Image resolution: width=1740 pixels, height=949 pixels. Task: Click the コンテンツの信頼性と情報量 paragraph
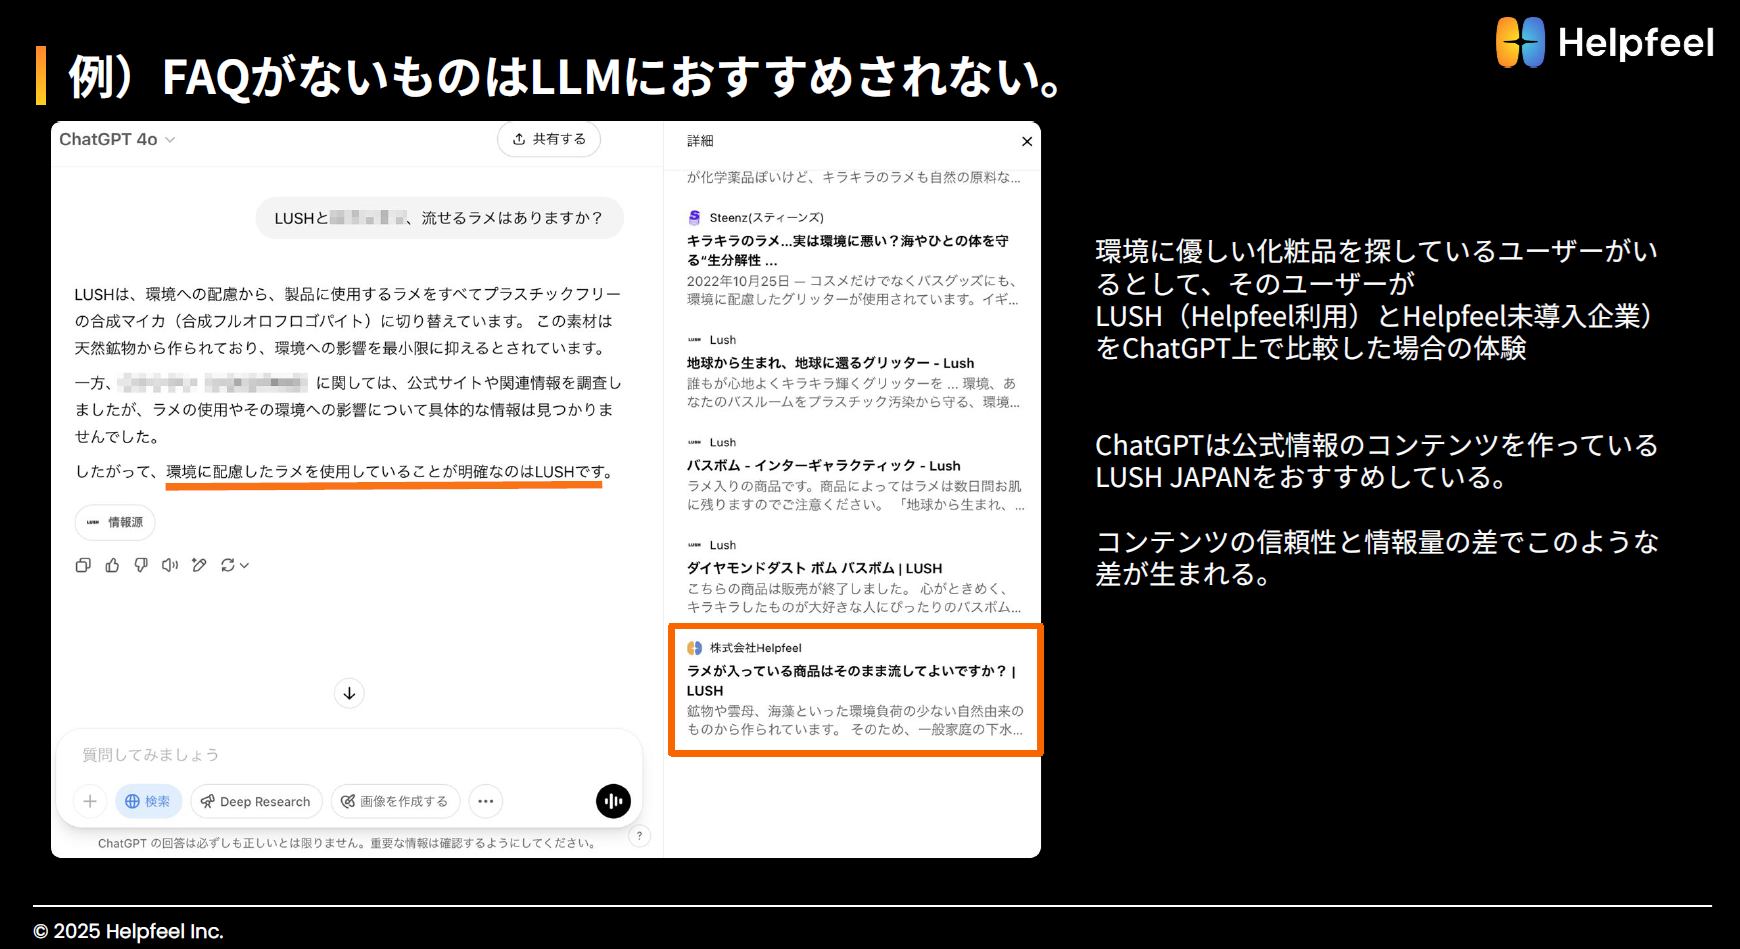pos(1377,558)
